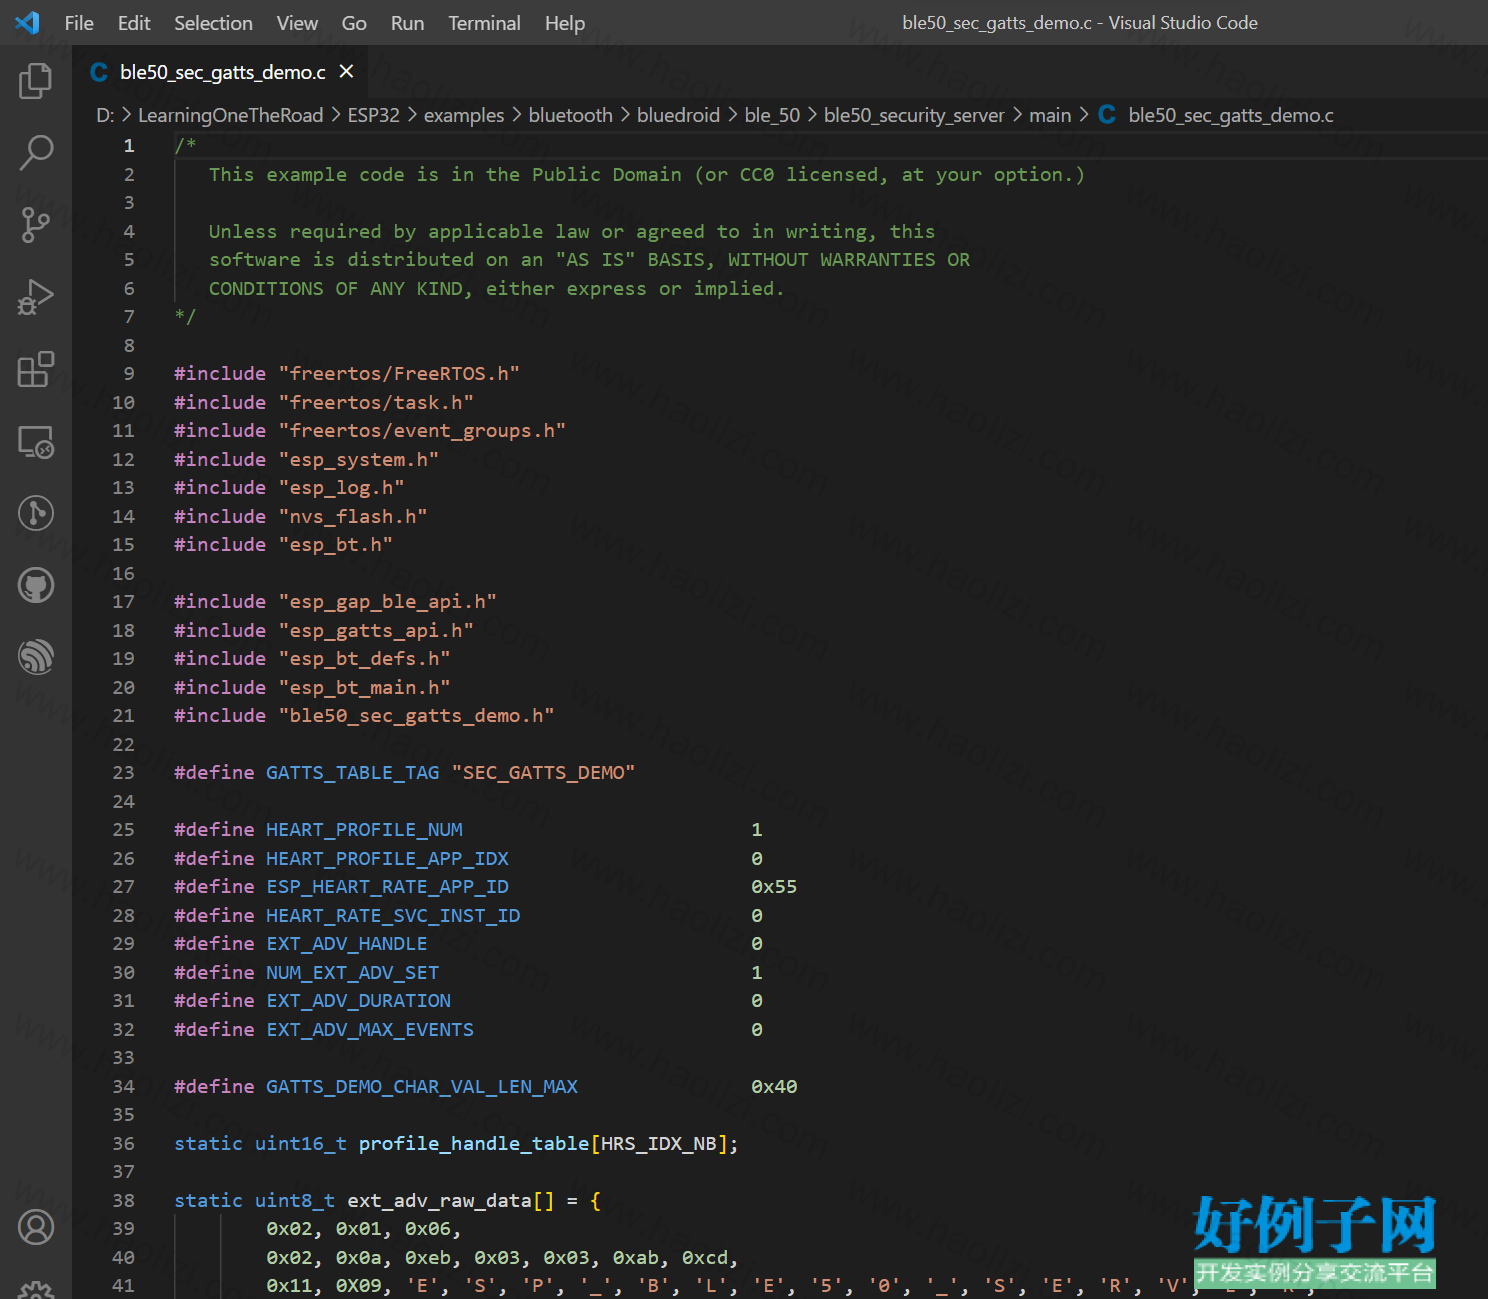Image resolution: width=1488 pixels, height=1299 pixels.
Task: Open the GitHub view in activity bar
Action: pos(36,585)
